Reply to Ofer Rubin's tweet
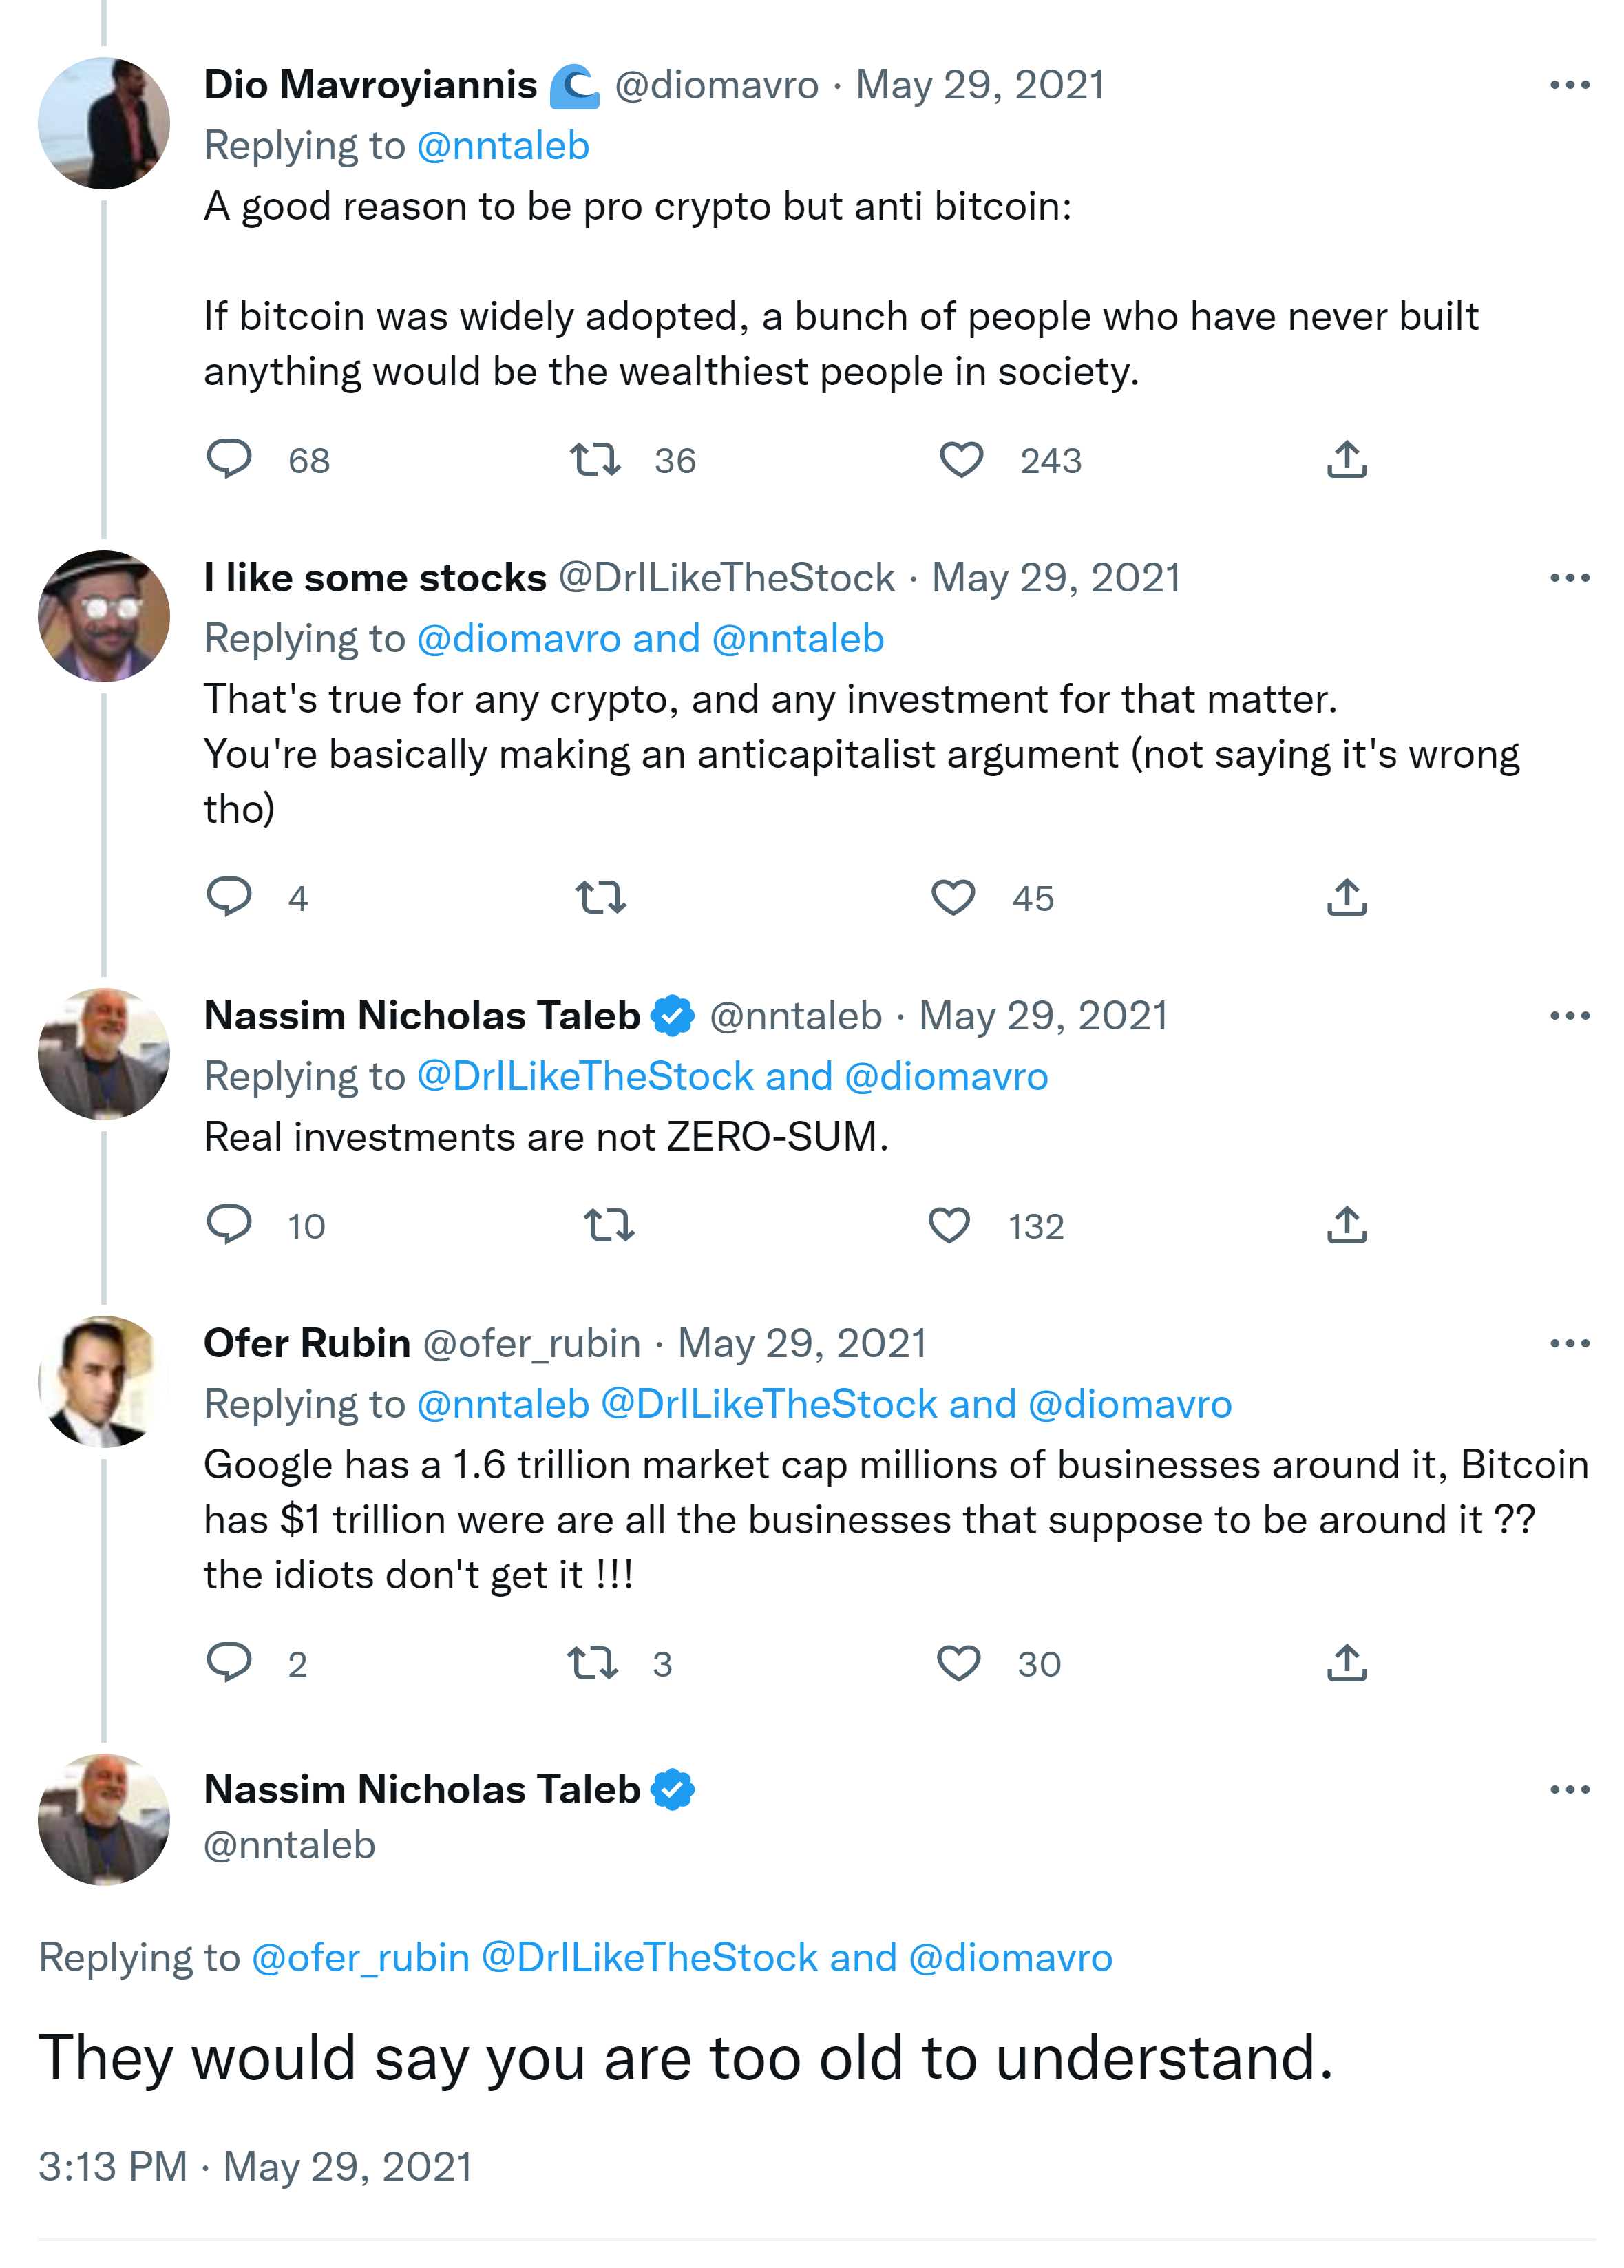Image resolution: width=1624 pixels, height=2268 pixels. [229, 1662]
